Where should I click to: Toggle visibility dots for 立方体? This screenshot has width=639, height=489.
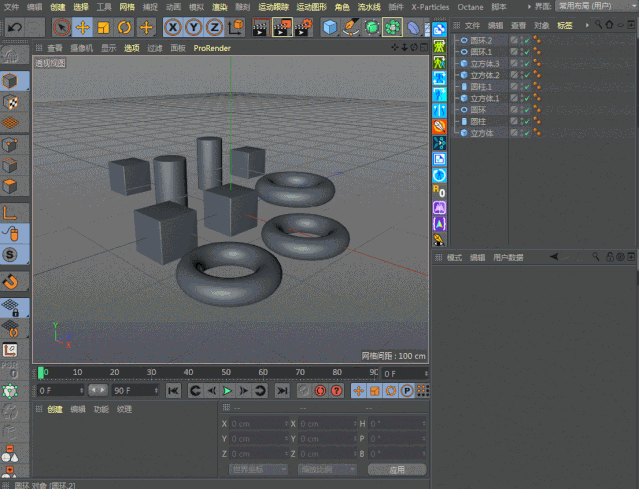pyautogui.click(x=522, y=133)
